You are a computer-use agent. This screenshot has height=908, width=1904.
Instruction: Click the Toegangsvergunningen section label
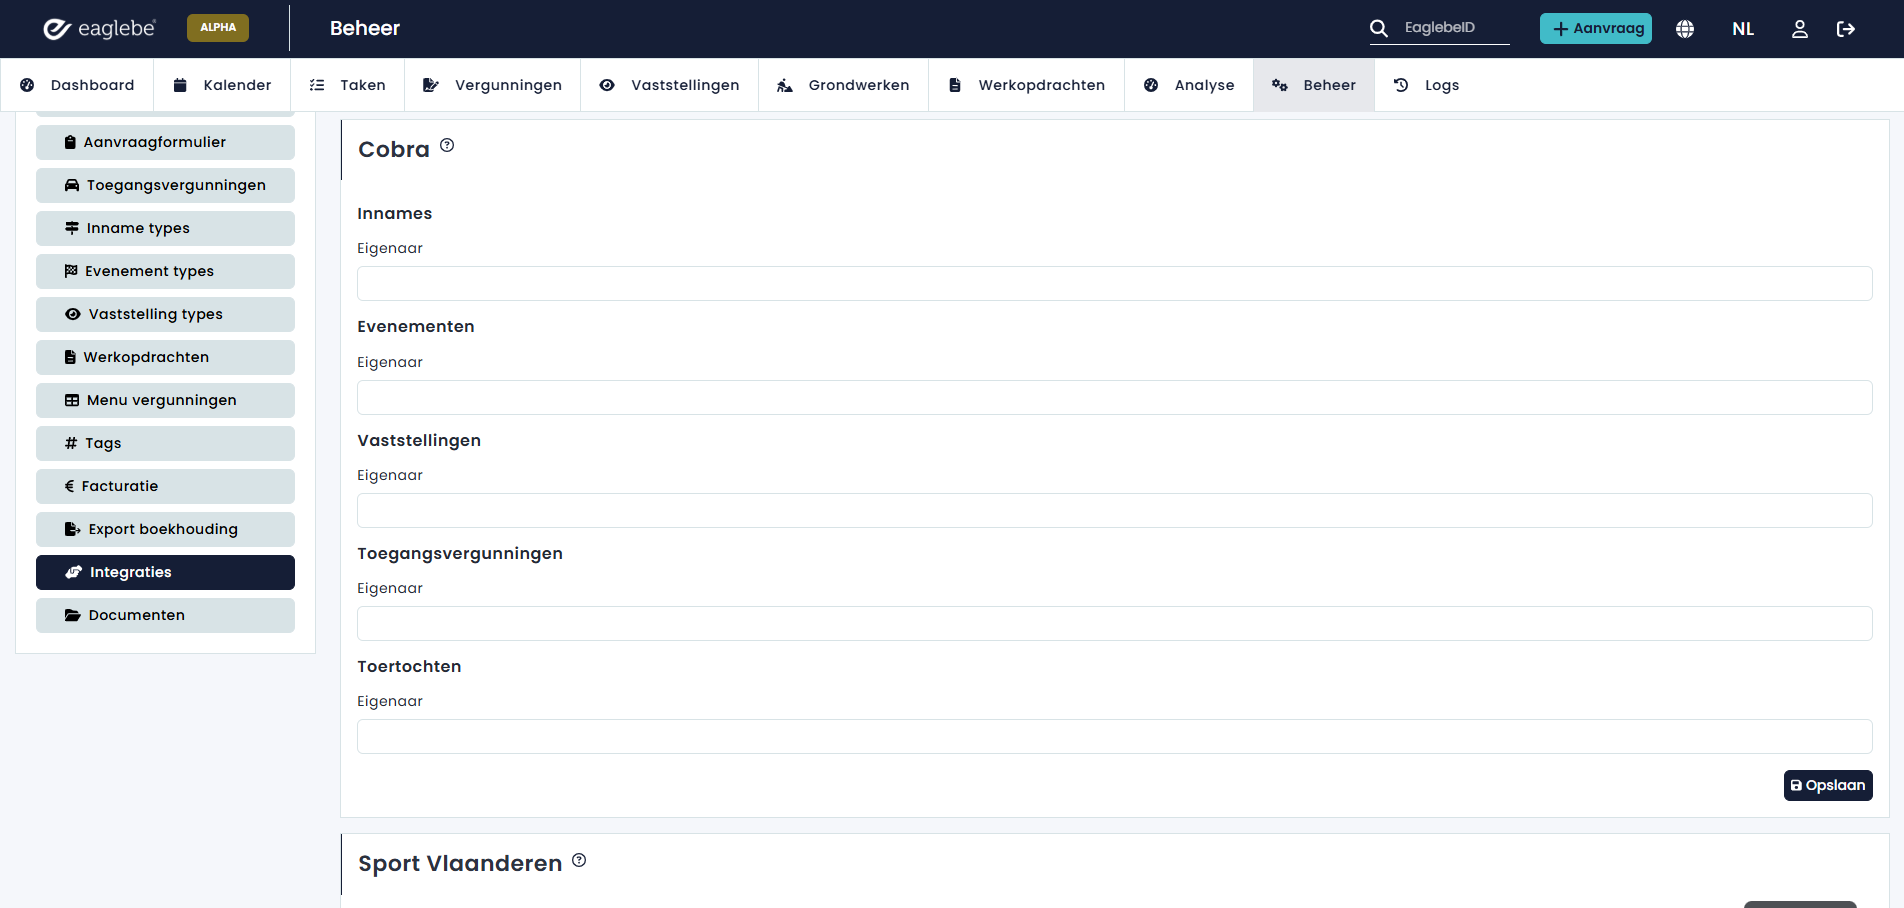point(460,553)
